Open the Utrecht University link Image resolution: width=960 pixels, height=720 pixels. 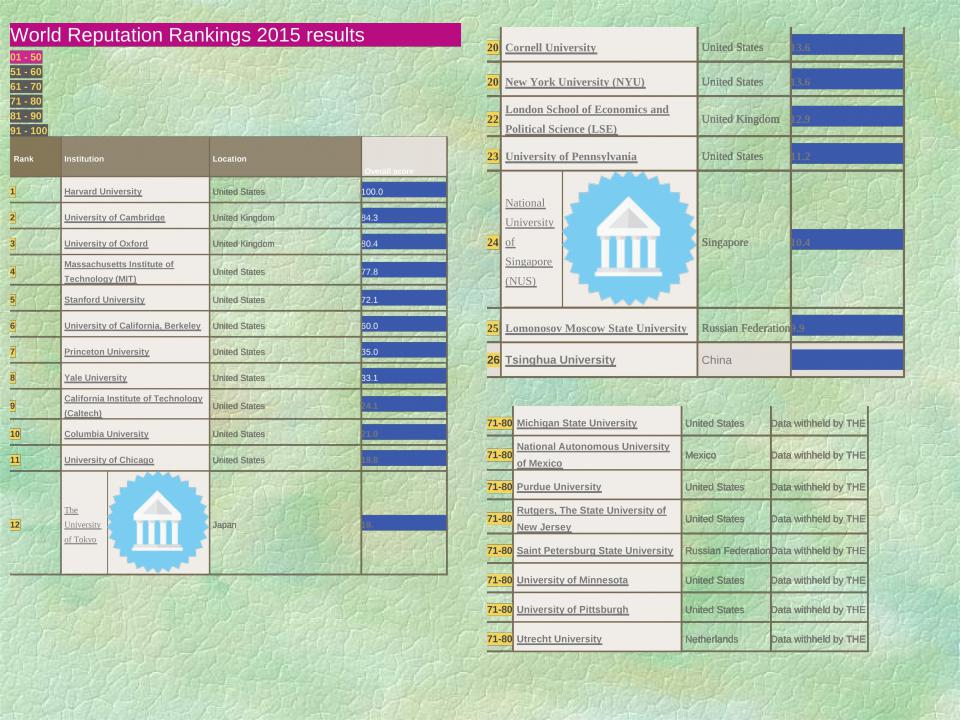tap(559, 639)
